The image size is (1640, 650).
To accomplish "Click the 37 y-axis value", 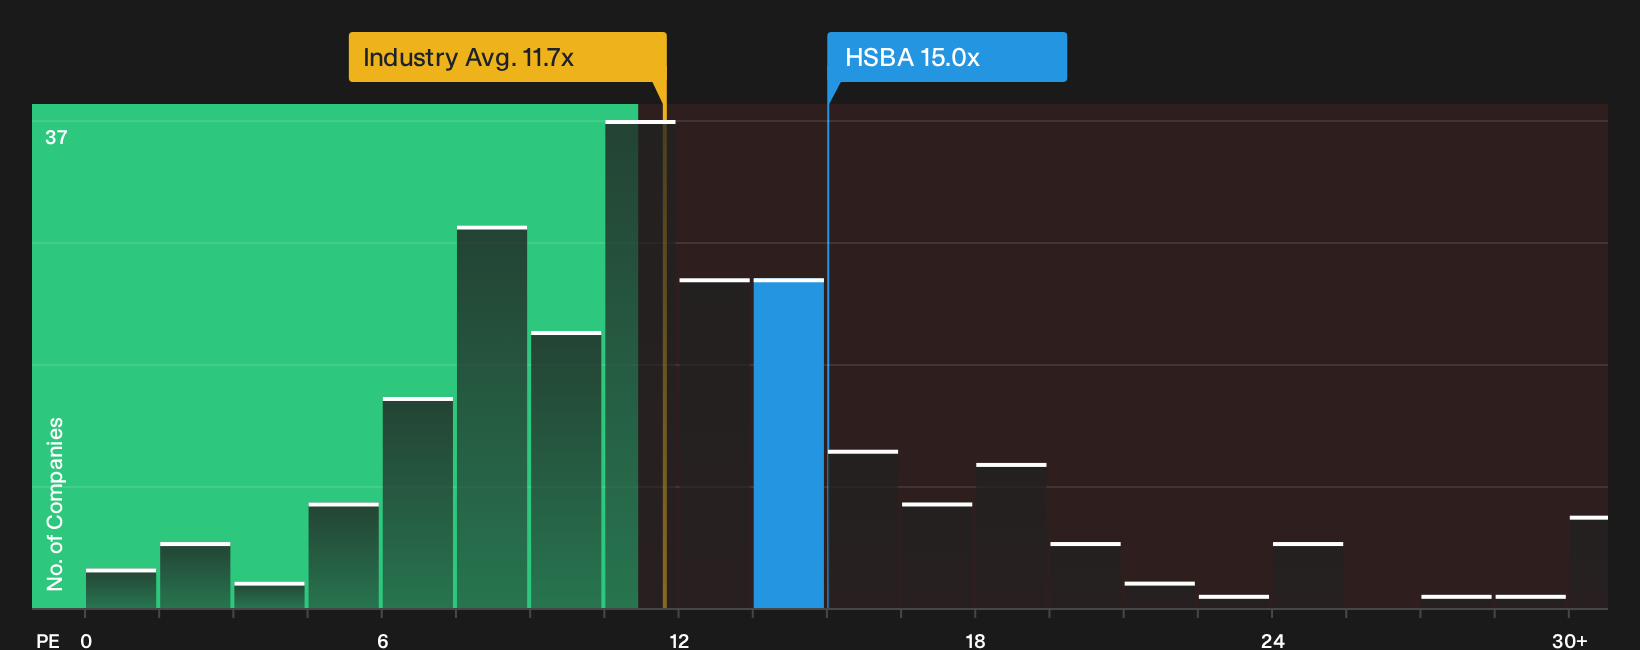I will (56, 137).
